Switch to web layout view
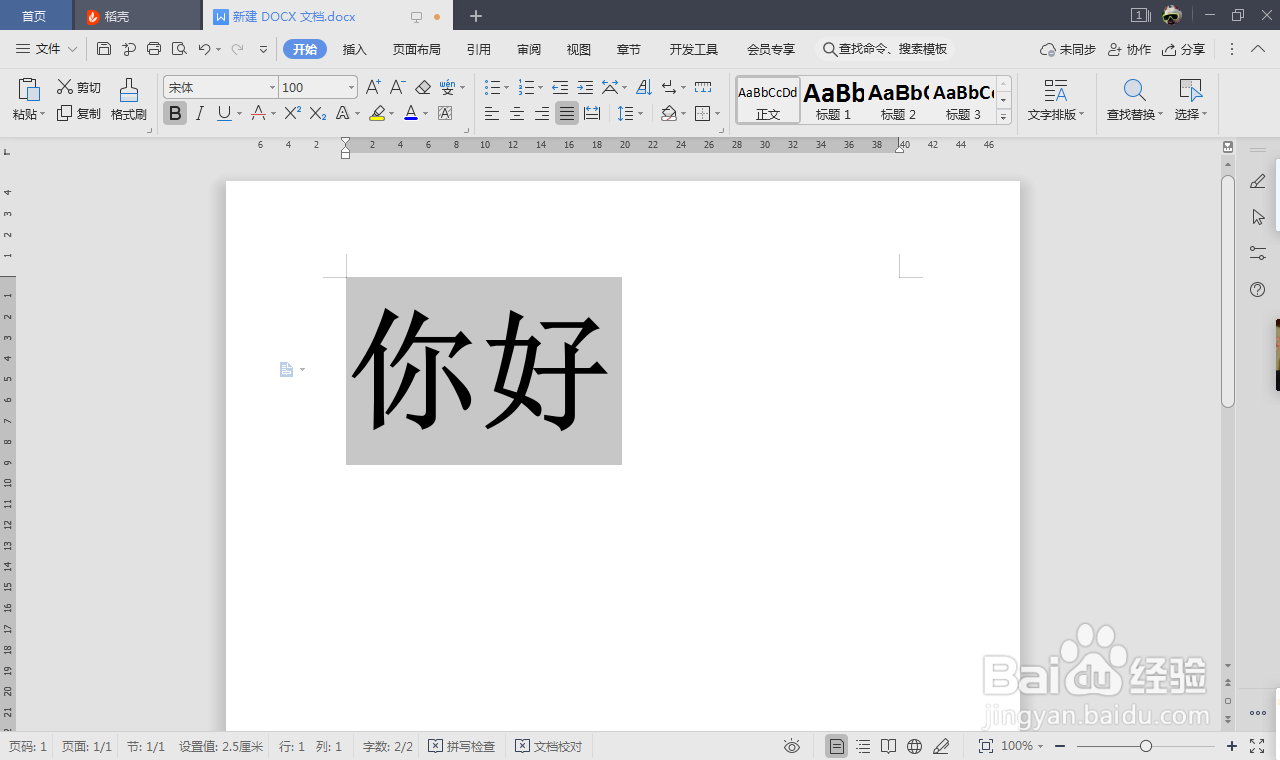Viewport: 1280px width, 760px height. point(915,746)
